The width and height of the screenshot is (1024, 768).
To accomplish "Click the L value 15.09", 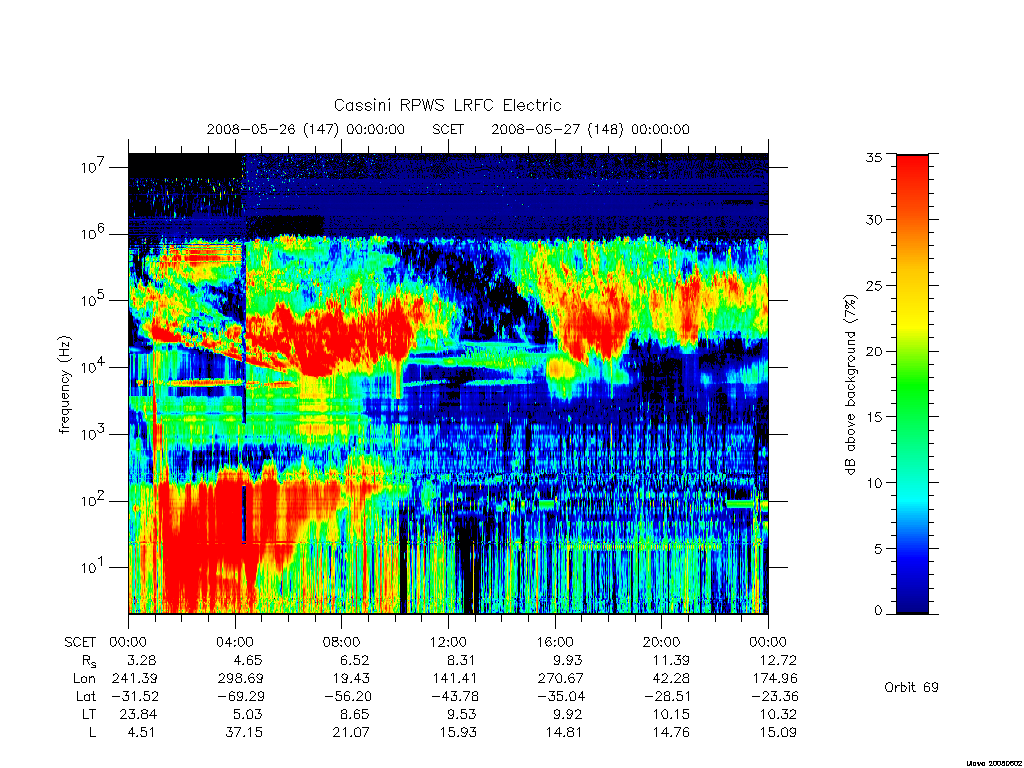I will [x=778, y=733].
